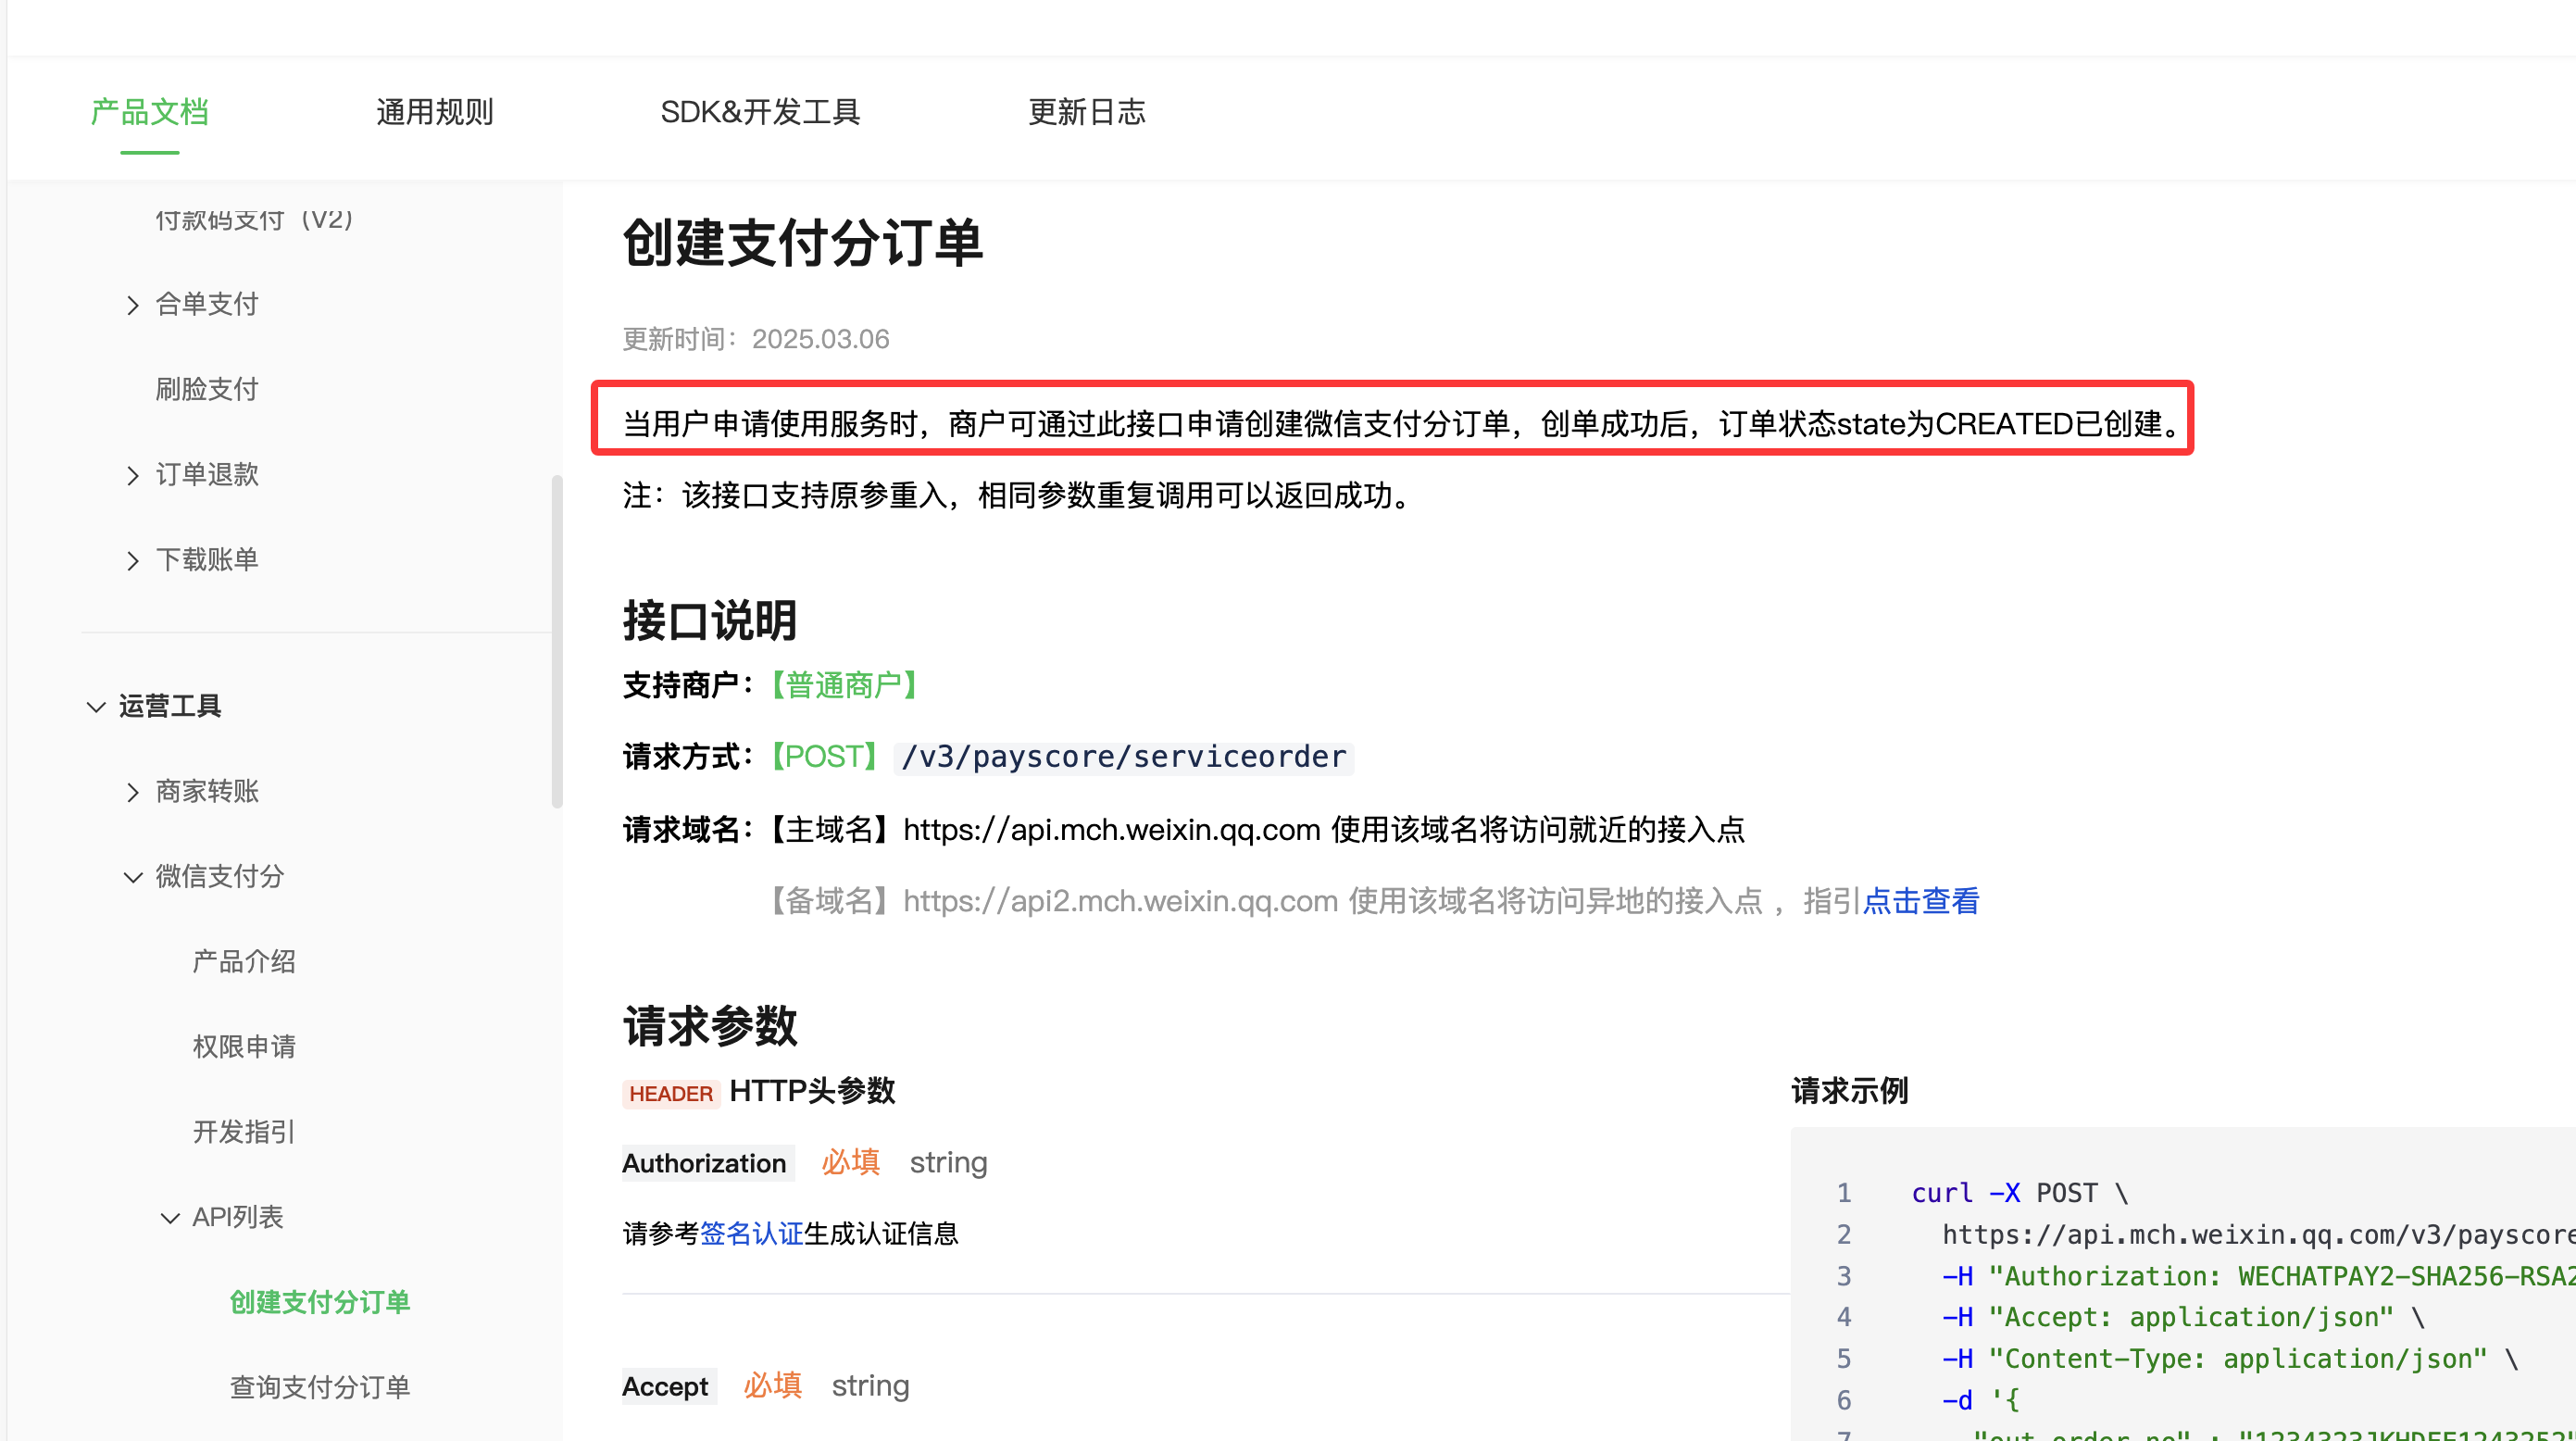Open 刷脸支付 in the sidebar

tap(207, 389)
